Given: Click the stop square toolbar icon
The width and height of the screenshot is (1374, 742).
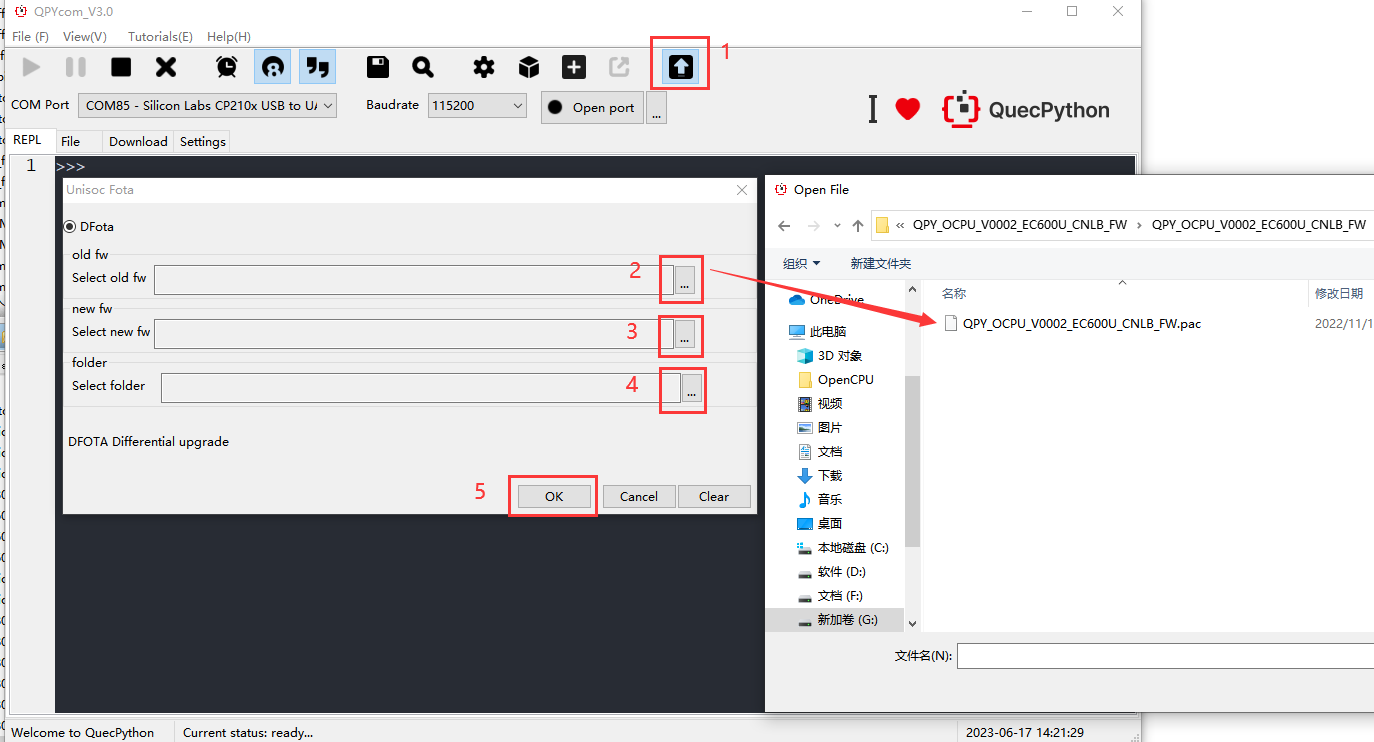Looking at the screenshot, I should click(x=121, y=67).
